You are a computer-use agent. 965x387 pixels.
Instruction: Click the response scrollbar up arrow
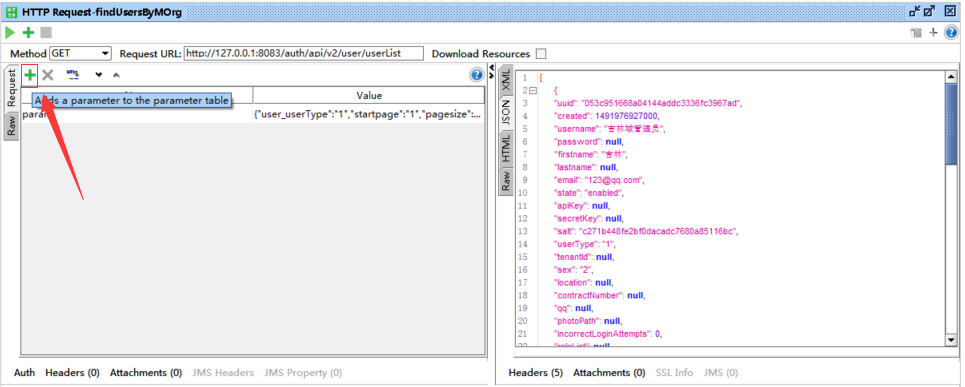[951, 76]
